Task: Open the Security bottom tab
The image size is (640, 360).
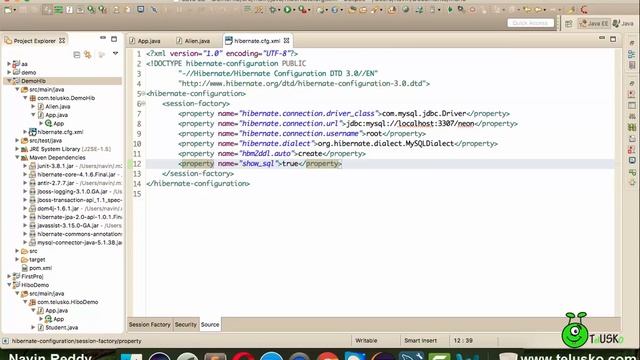Action: pyautogui.click(x=186, y=324)
